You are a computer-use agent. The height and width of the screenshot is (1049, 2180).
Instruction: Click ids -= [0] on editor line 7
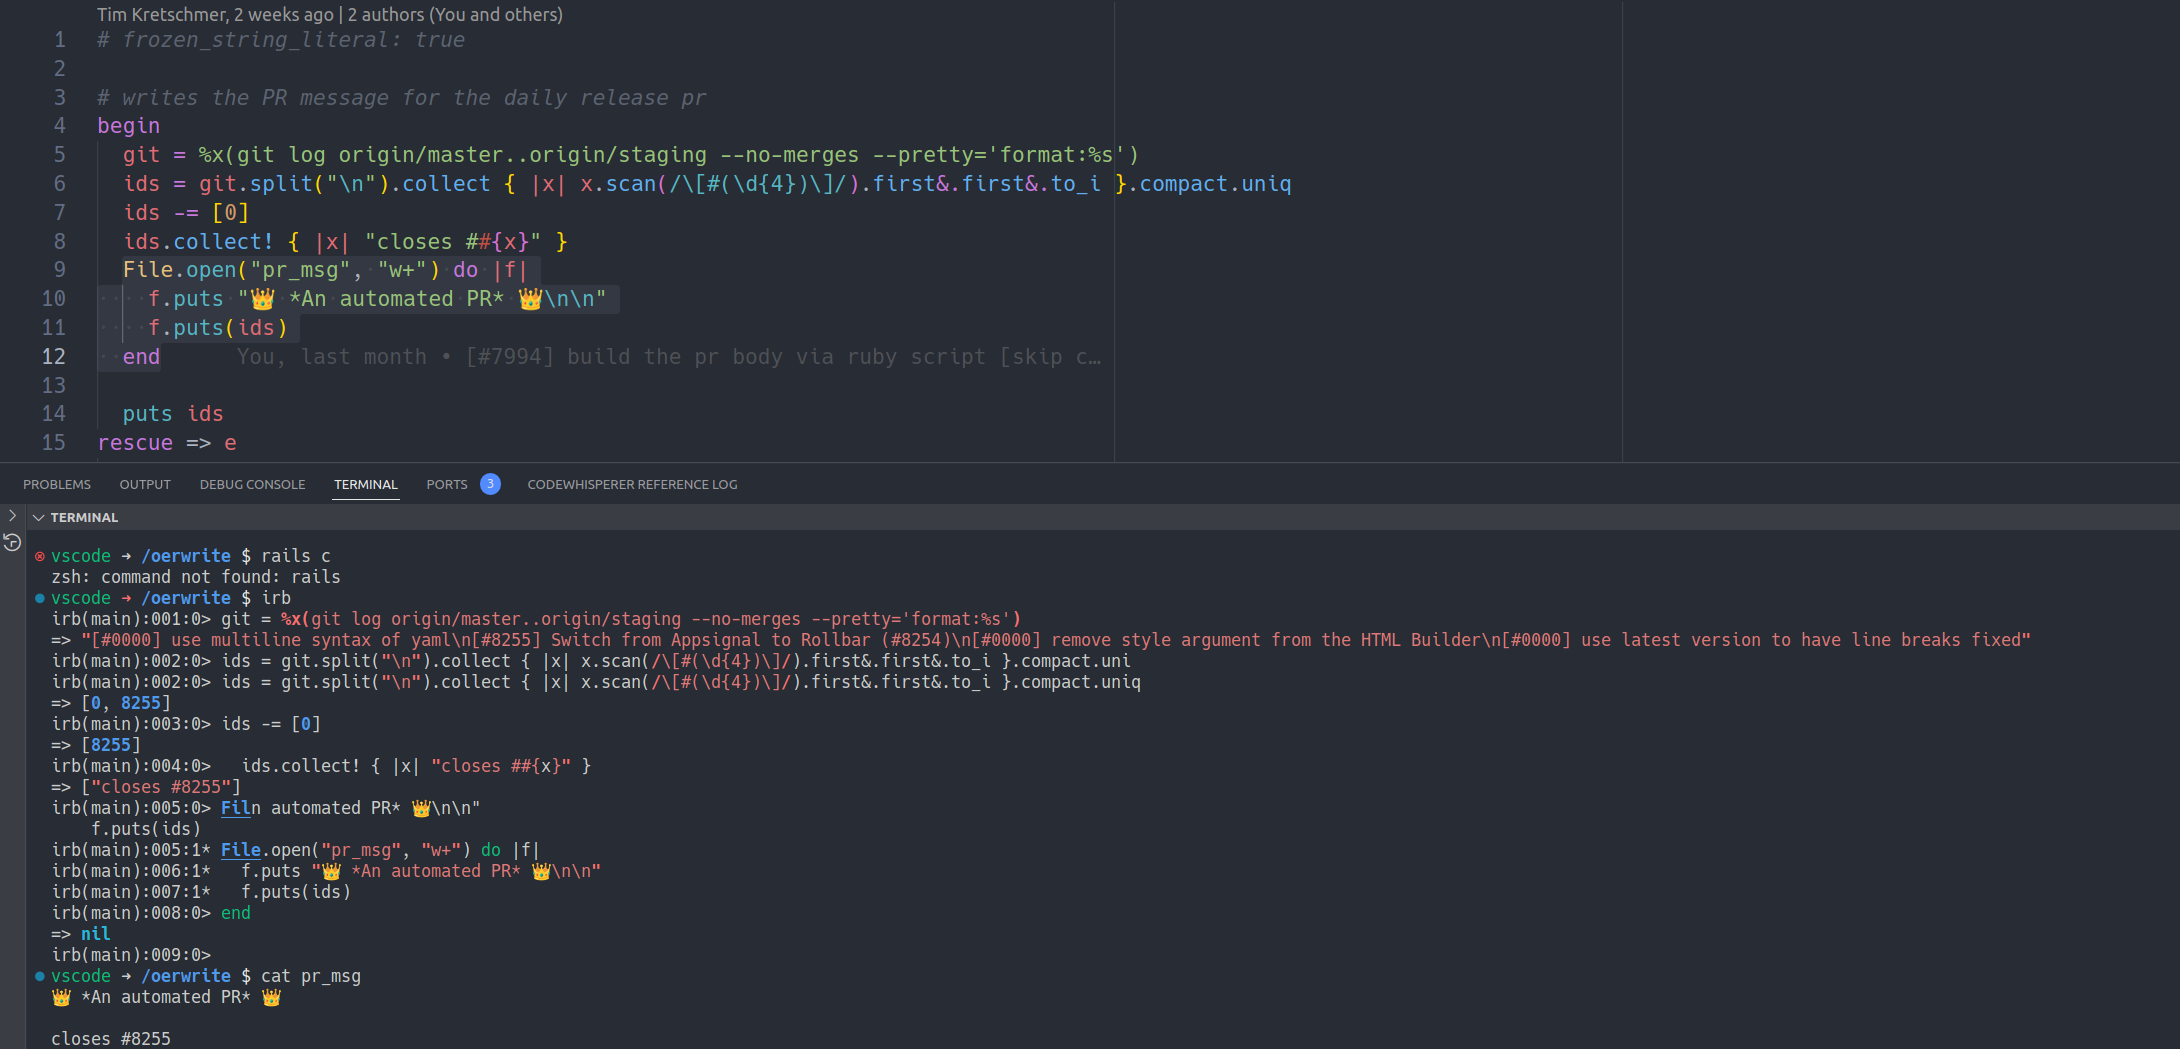pyautogui.click(x=186, y=213)
